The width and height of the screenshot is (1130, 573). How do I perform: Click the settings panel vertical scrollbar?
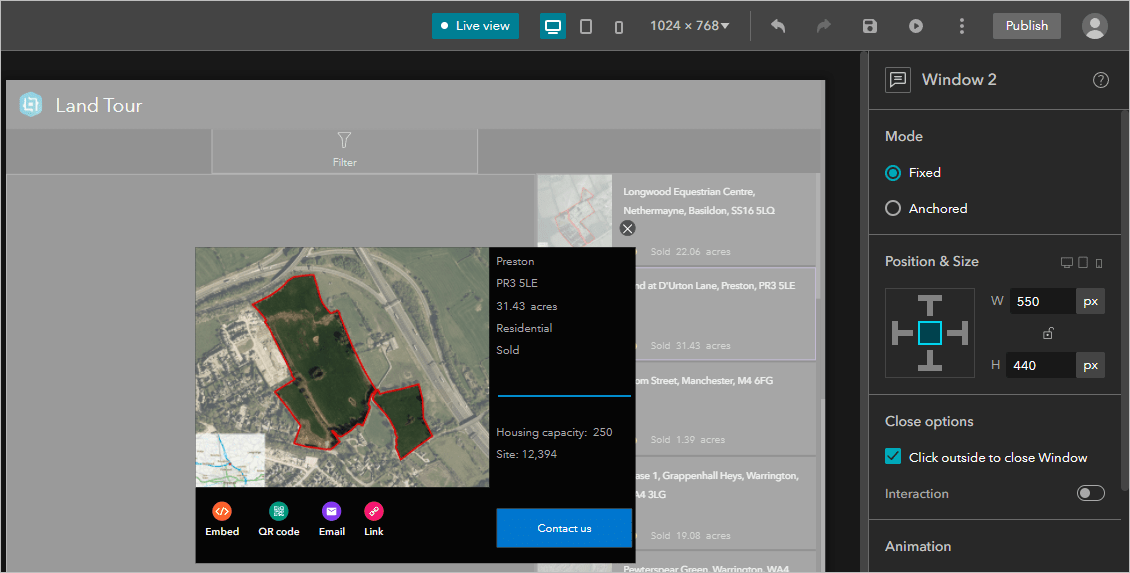(x=1125, y=300)
